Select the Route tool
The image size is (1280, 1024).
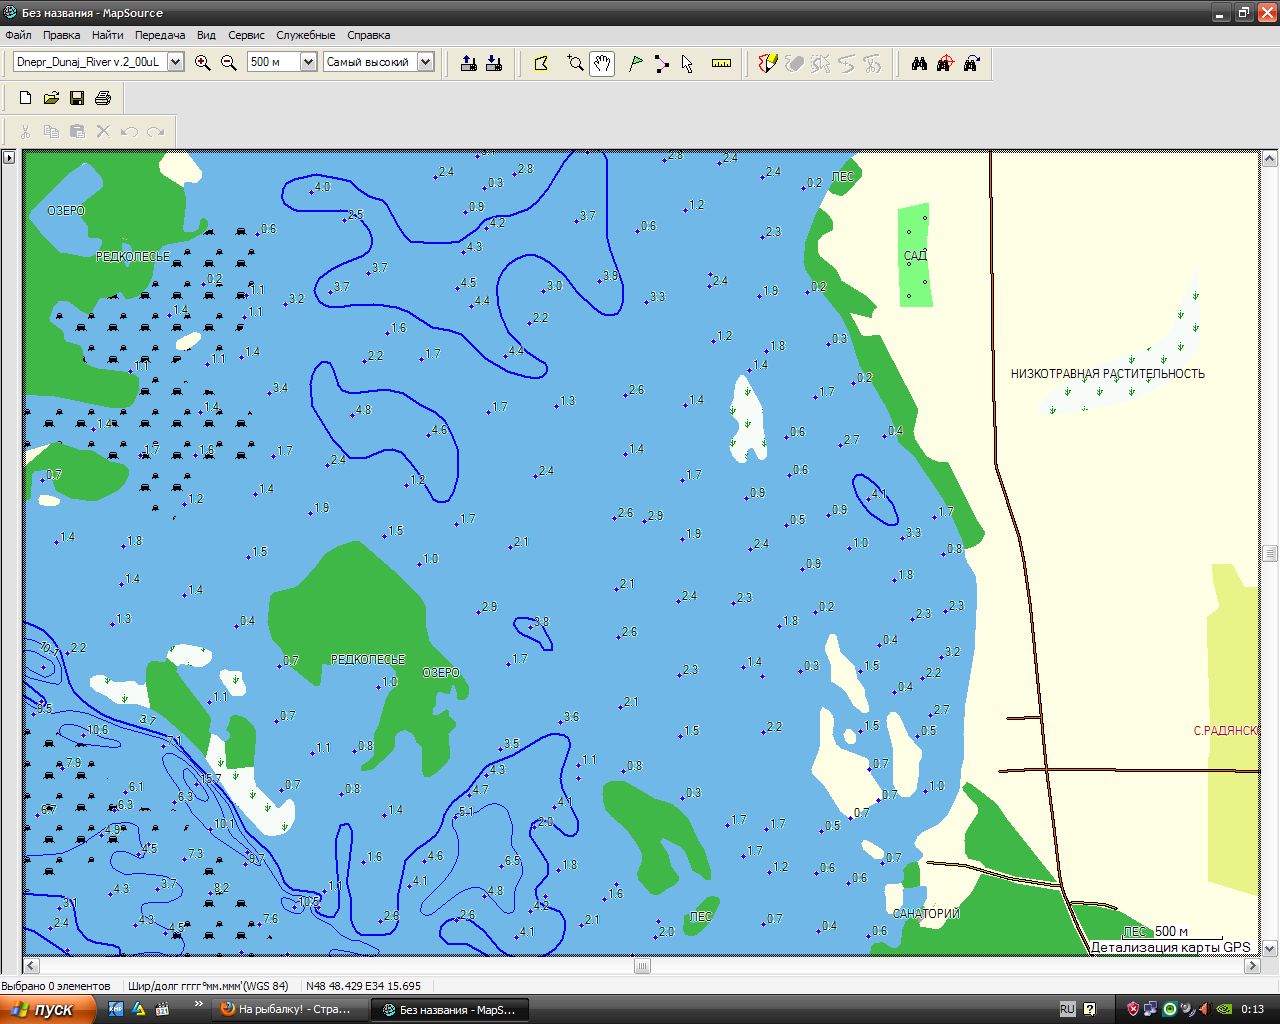pyautogui.click(x=662, y=64)
